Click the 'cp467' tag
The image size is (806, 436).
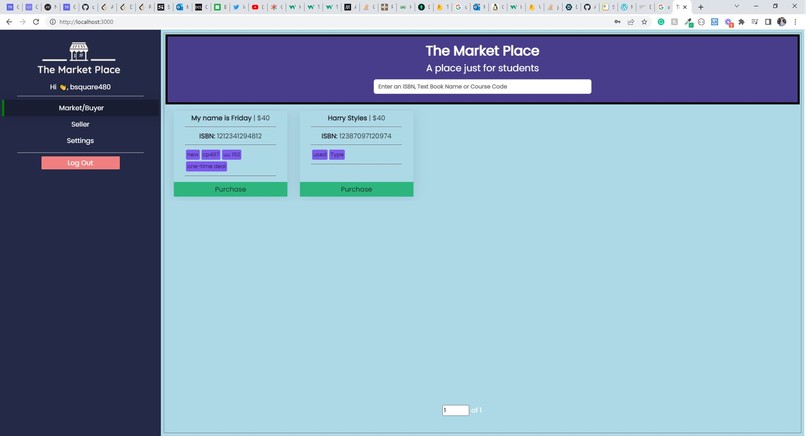pos(211,154)
